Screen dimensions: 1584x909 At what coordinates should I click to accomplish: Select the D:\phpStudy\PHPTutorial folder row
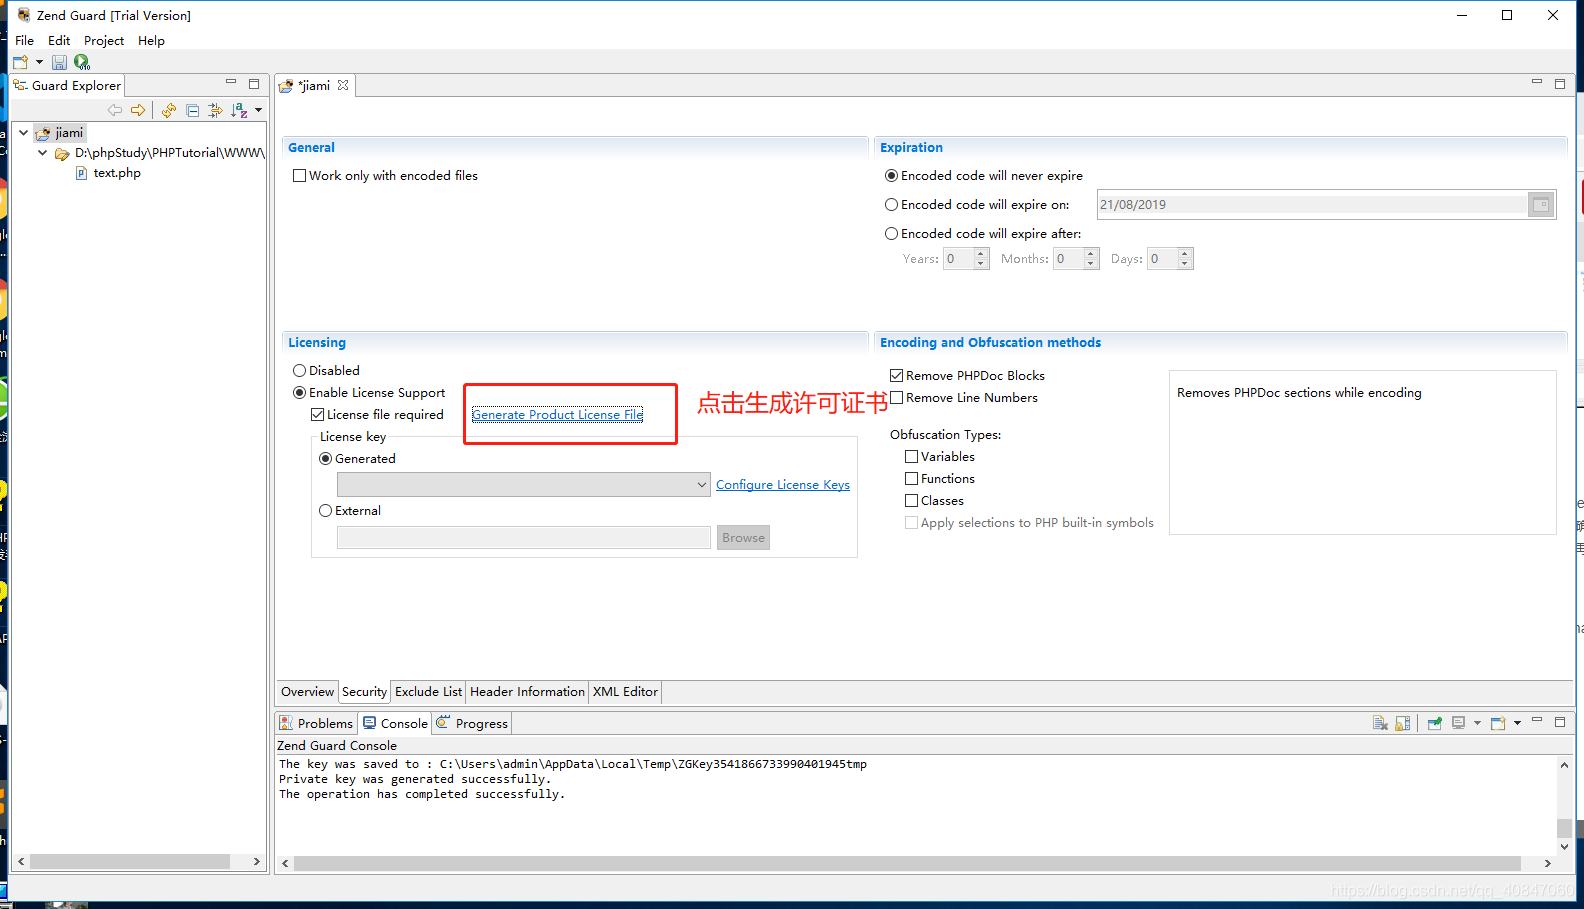160,153
